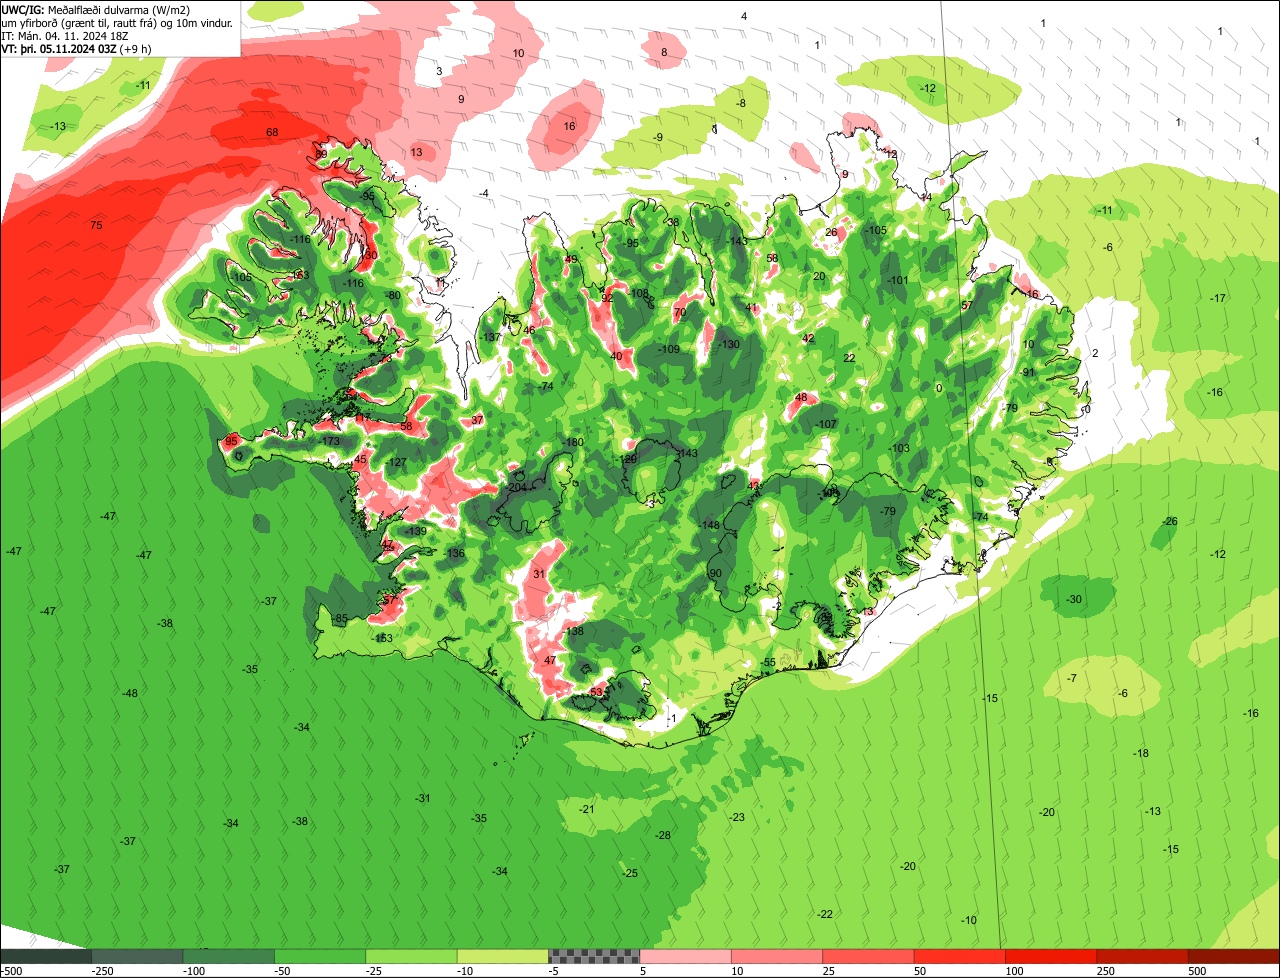This screenshot has width=1280, height=978.
Task: Select the legend label '100'
Action: click(1014, 971)
